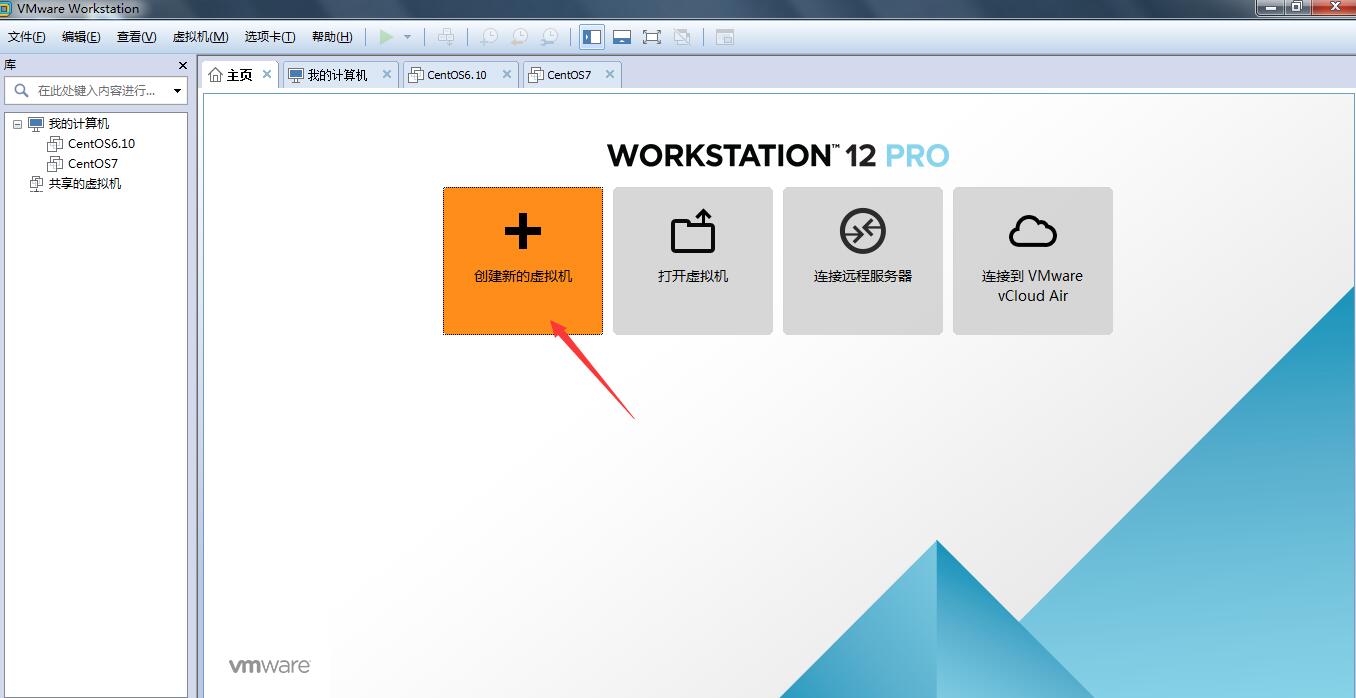Collapse the 我的计算机 tree node
This screenshot has height=698, width=1356.
17,124
